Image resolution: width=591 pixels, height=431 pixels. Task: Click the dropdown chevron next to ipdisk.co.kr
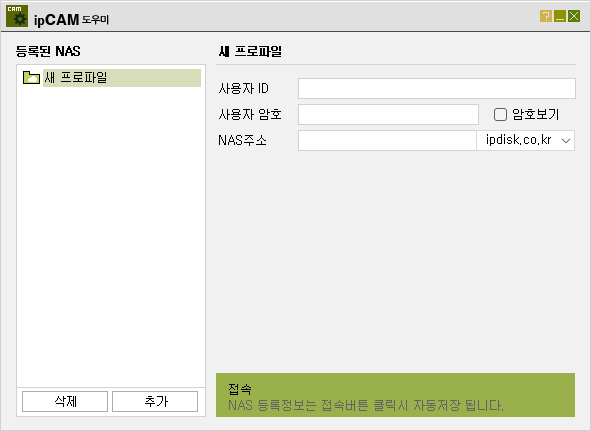click(566, 141)
